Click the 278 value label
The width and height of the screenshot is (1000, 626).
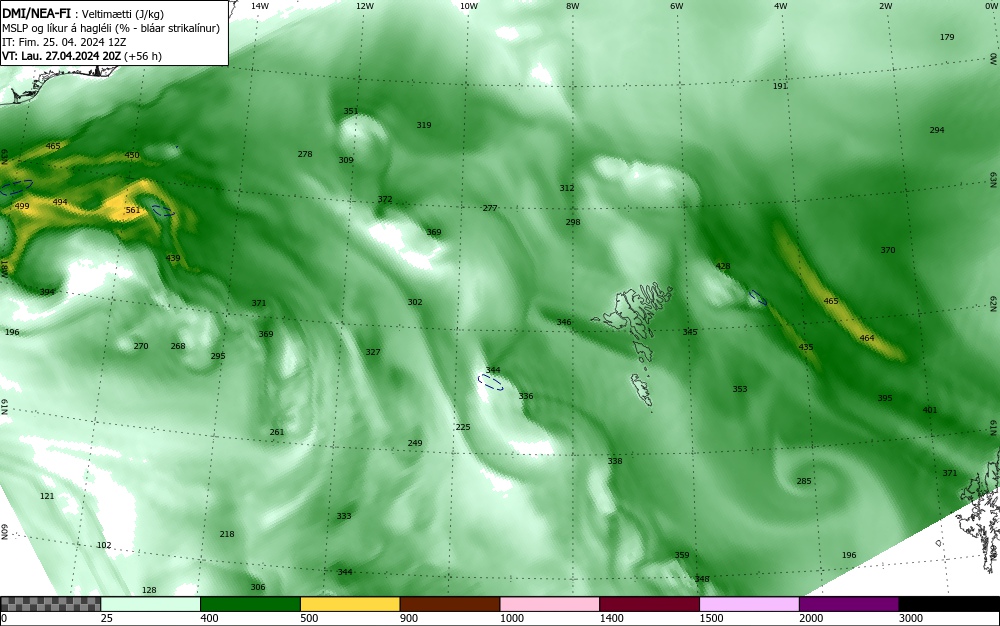coord(305,154)
